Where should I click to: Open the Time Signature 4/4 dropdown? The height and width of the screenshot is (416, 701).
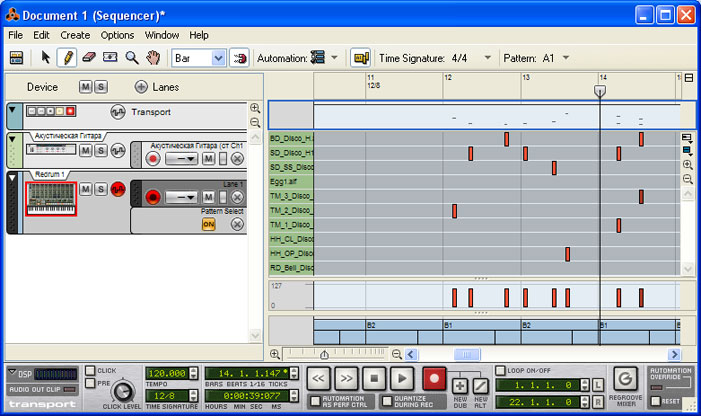(488, 58)
